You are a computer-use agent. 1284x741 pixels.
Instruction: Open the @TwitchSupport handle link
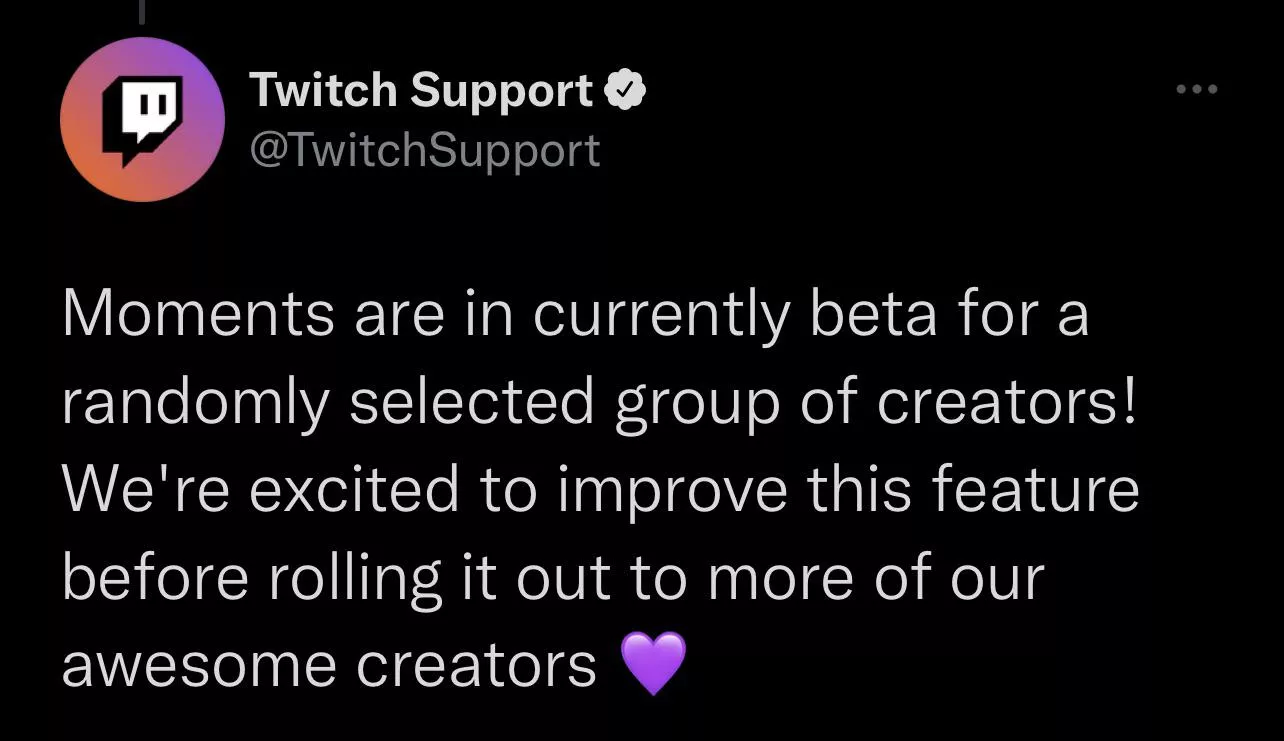[424, 150]
